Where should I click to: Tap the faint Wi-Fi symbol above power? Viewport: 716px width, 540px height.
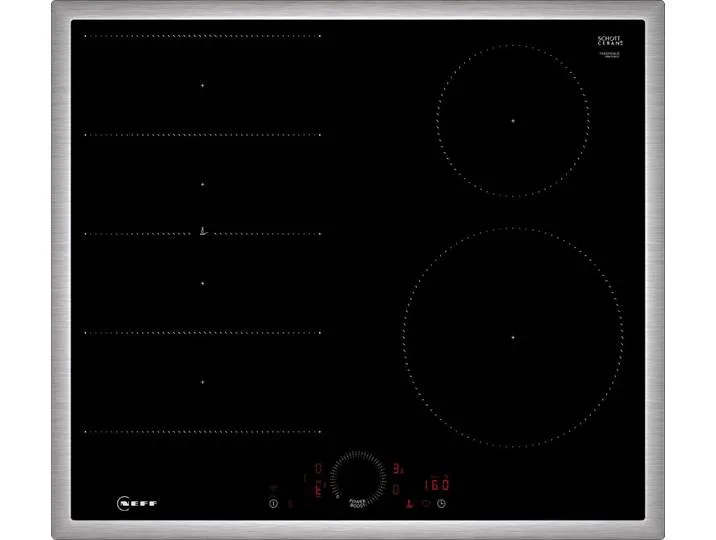pyautogui.click(x=273, y=488)
